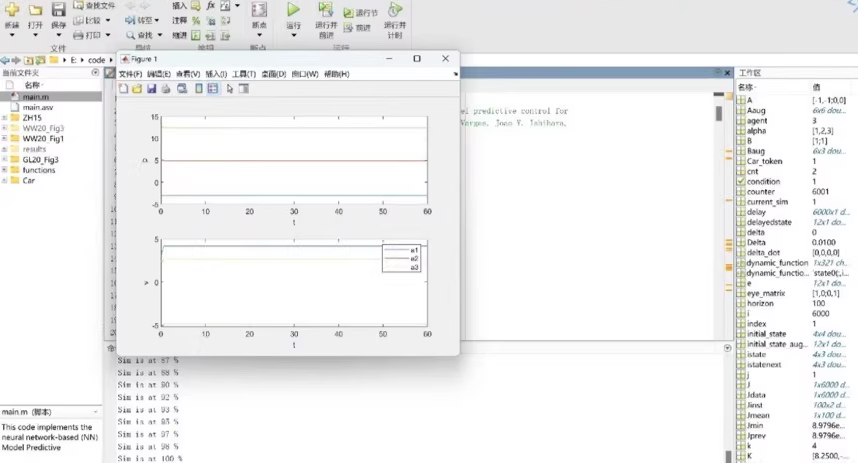The height and width of the screenshot is (463, 858).
Task: Click the Save floppy disk icon in the toolstrip
Action: coord(59,9)
